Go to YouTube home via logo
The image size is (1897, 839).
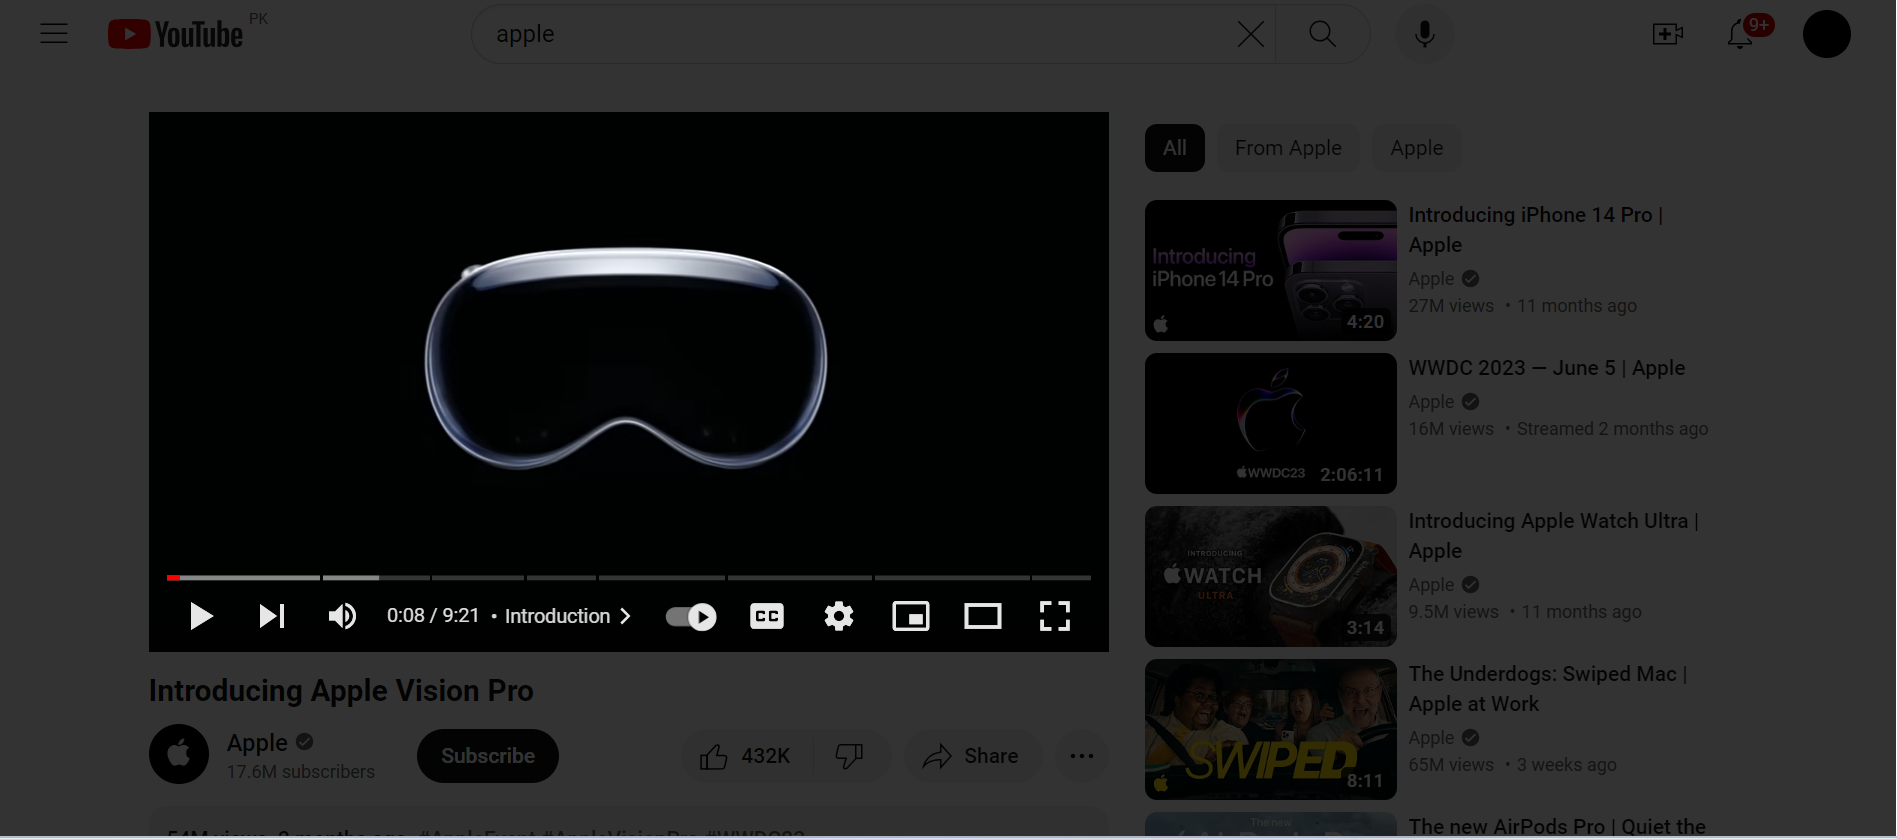(176, 34)
